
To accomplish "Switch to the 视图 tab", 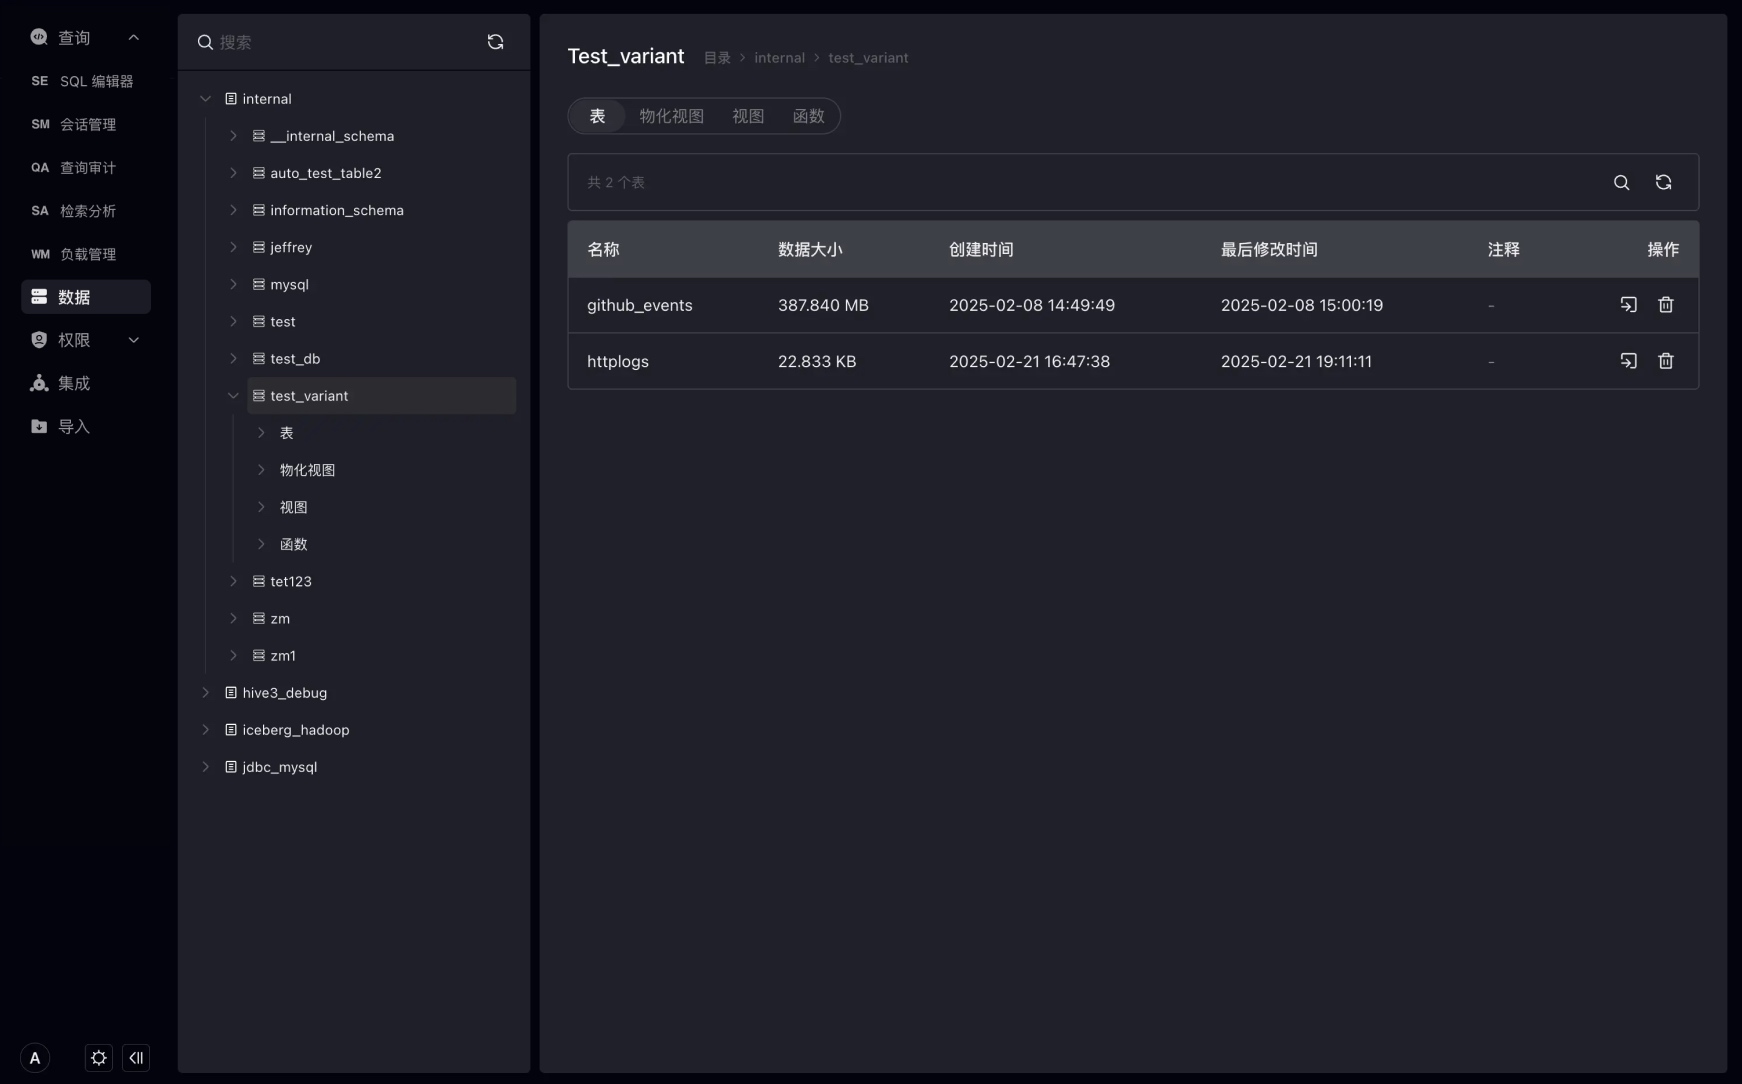I will (x=748, y=116).
